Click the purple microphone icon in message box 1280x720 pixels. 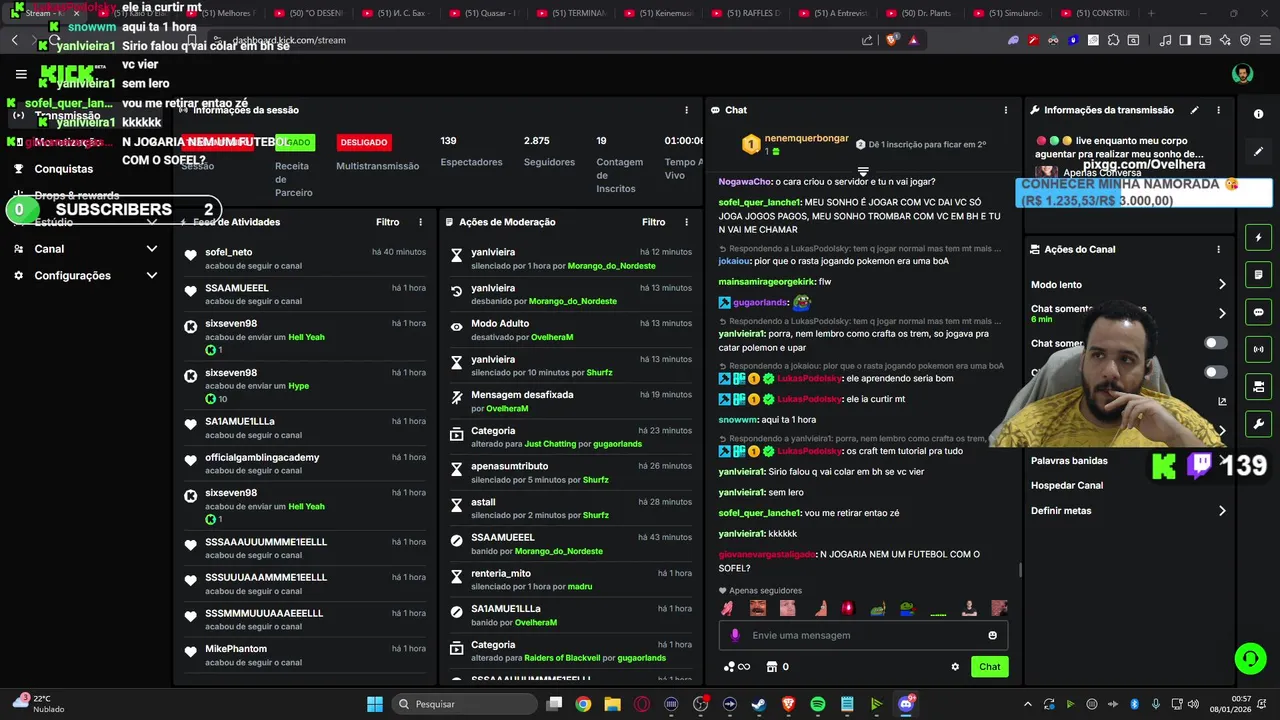[x=735, y=635]
